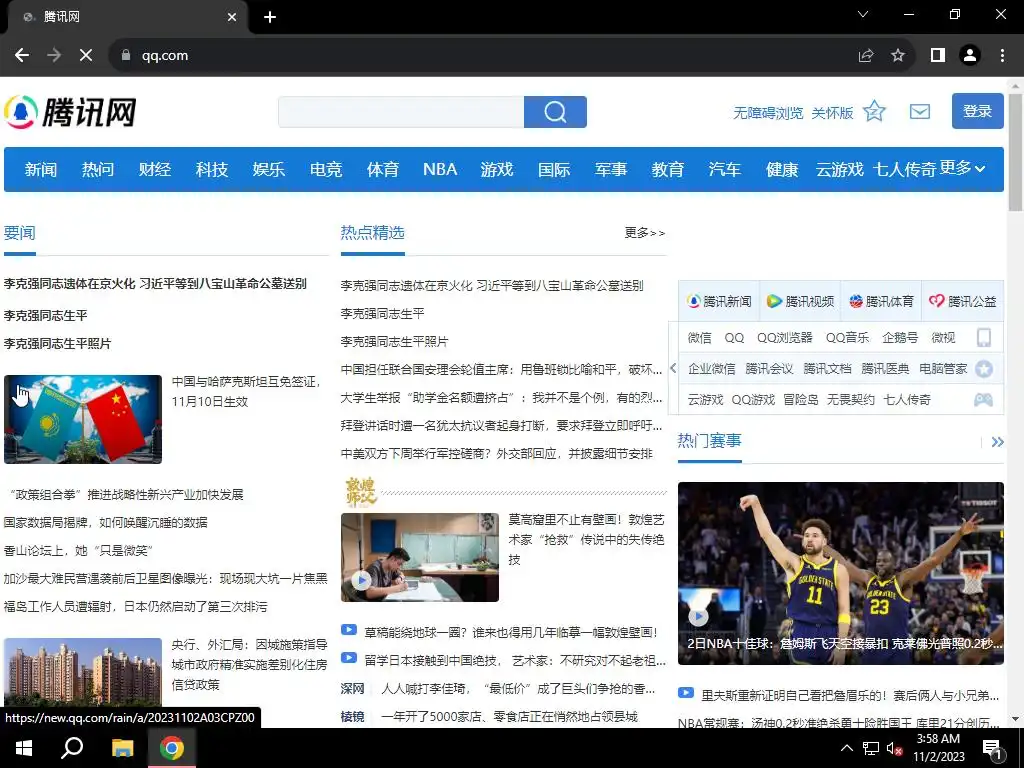Open the apartment buildings news thumbnail
1024x768 pixels.
83,673
